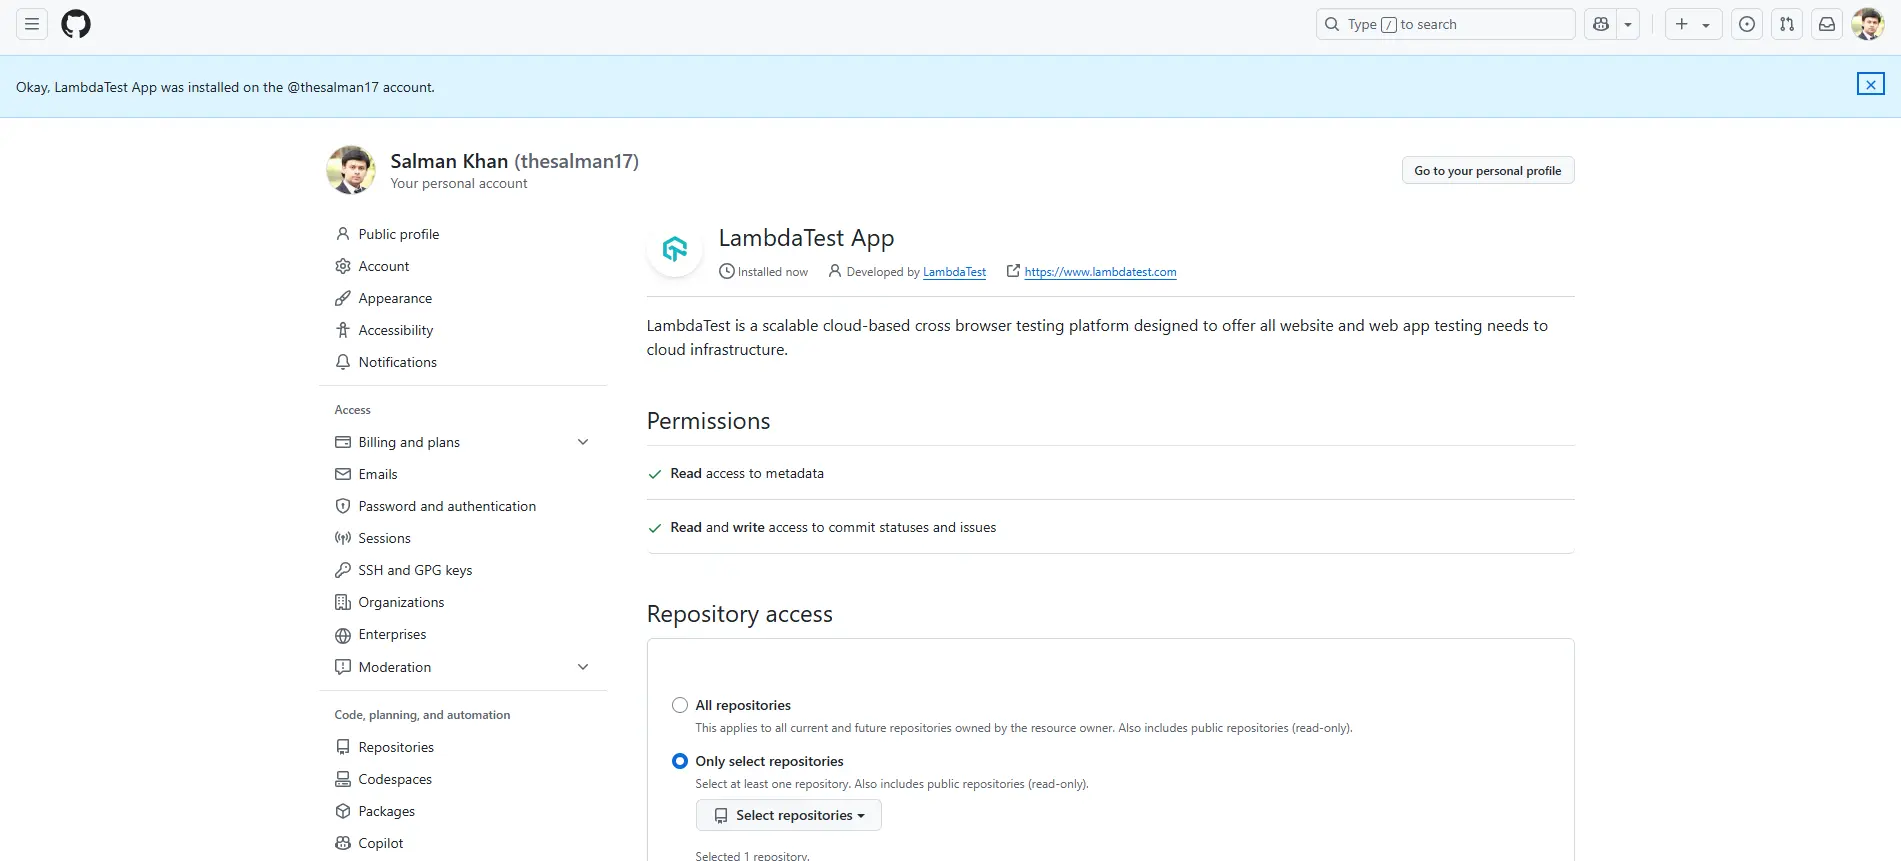The image size is (1901, 861).
Task: Open the hamburger navigation menu
Action: 32,24
